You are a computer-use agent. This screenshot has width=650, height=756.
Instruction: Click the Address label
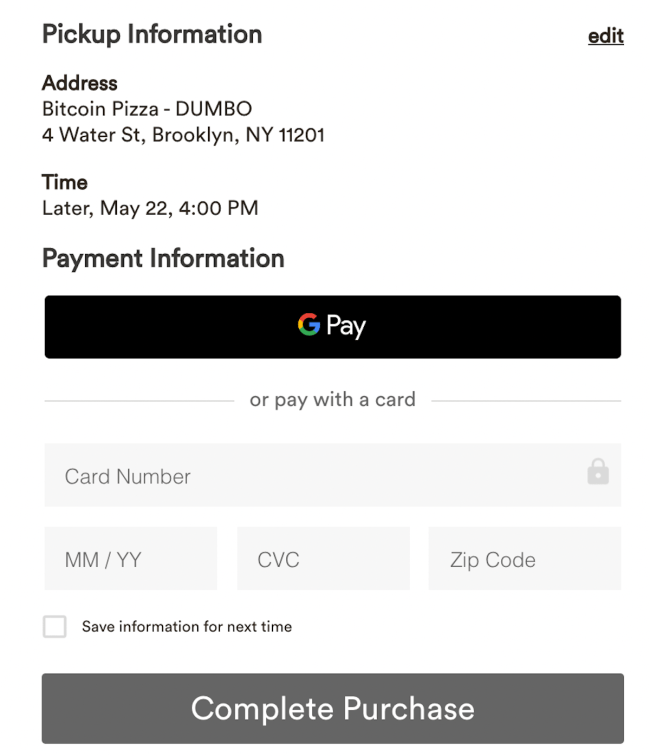coord(79,83)
